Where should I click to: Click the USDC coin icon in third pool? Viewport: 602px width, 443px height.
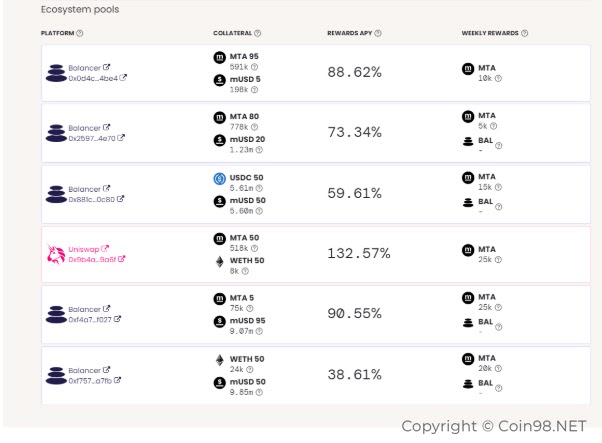(x=220, y=179)
